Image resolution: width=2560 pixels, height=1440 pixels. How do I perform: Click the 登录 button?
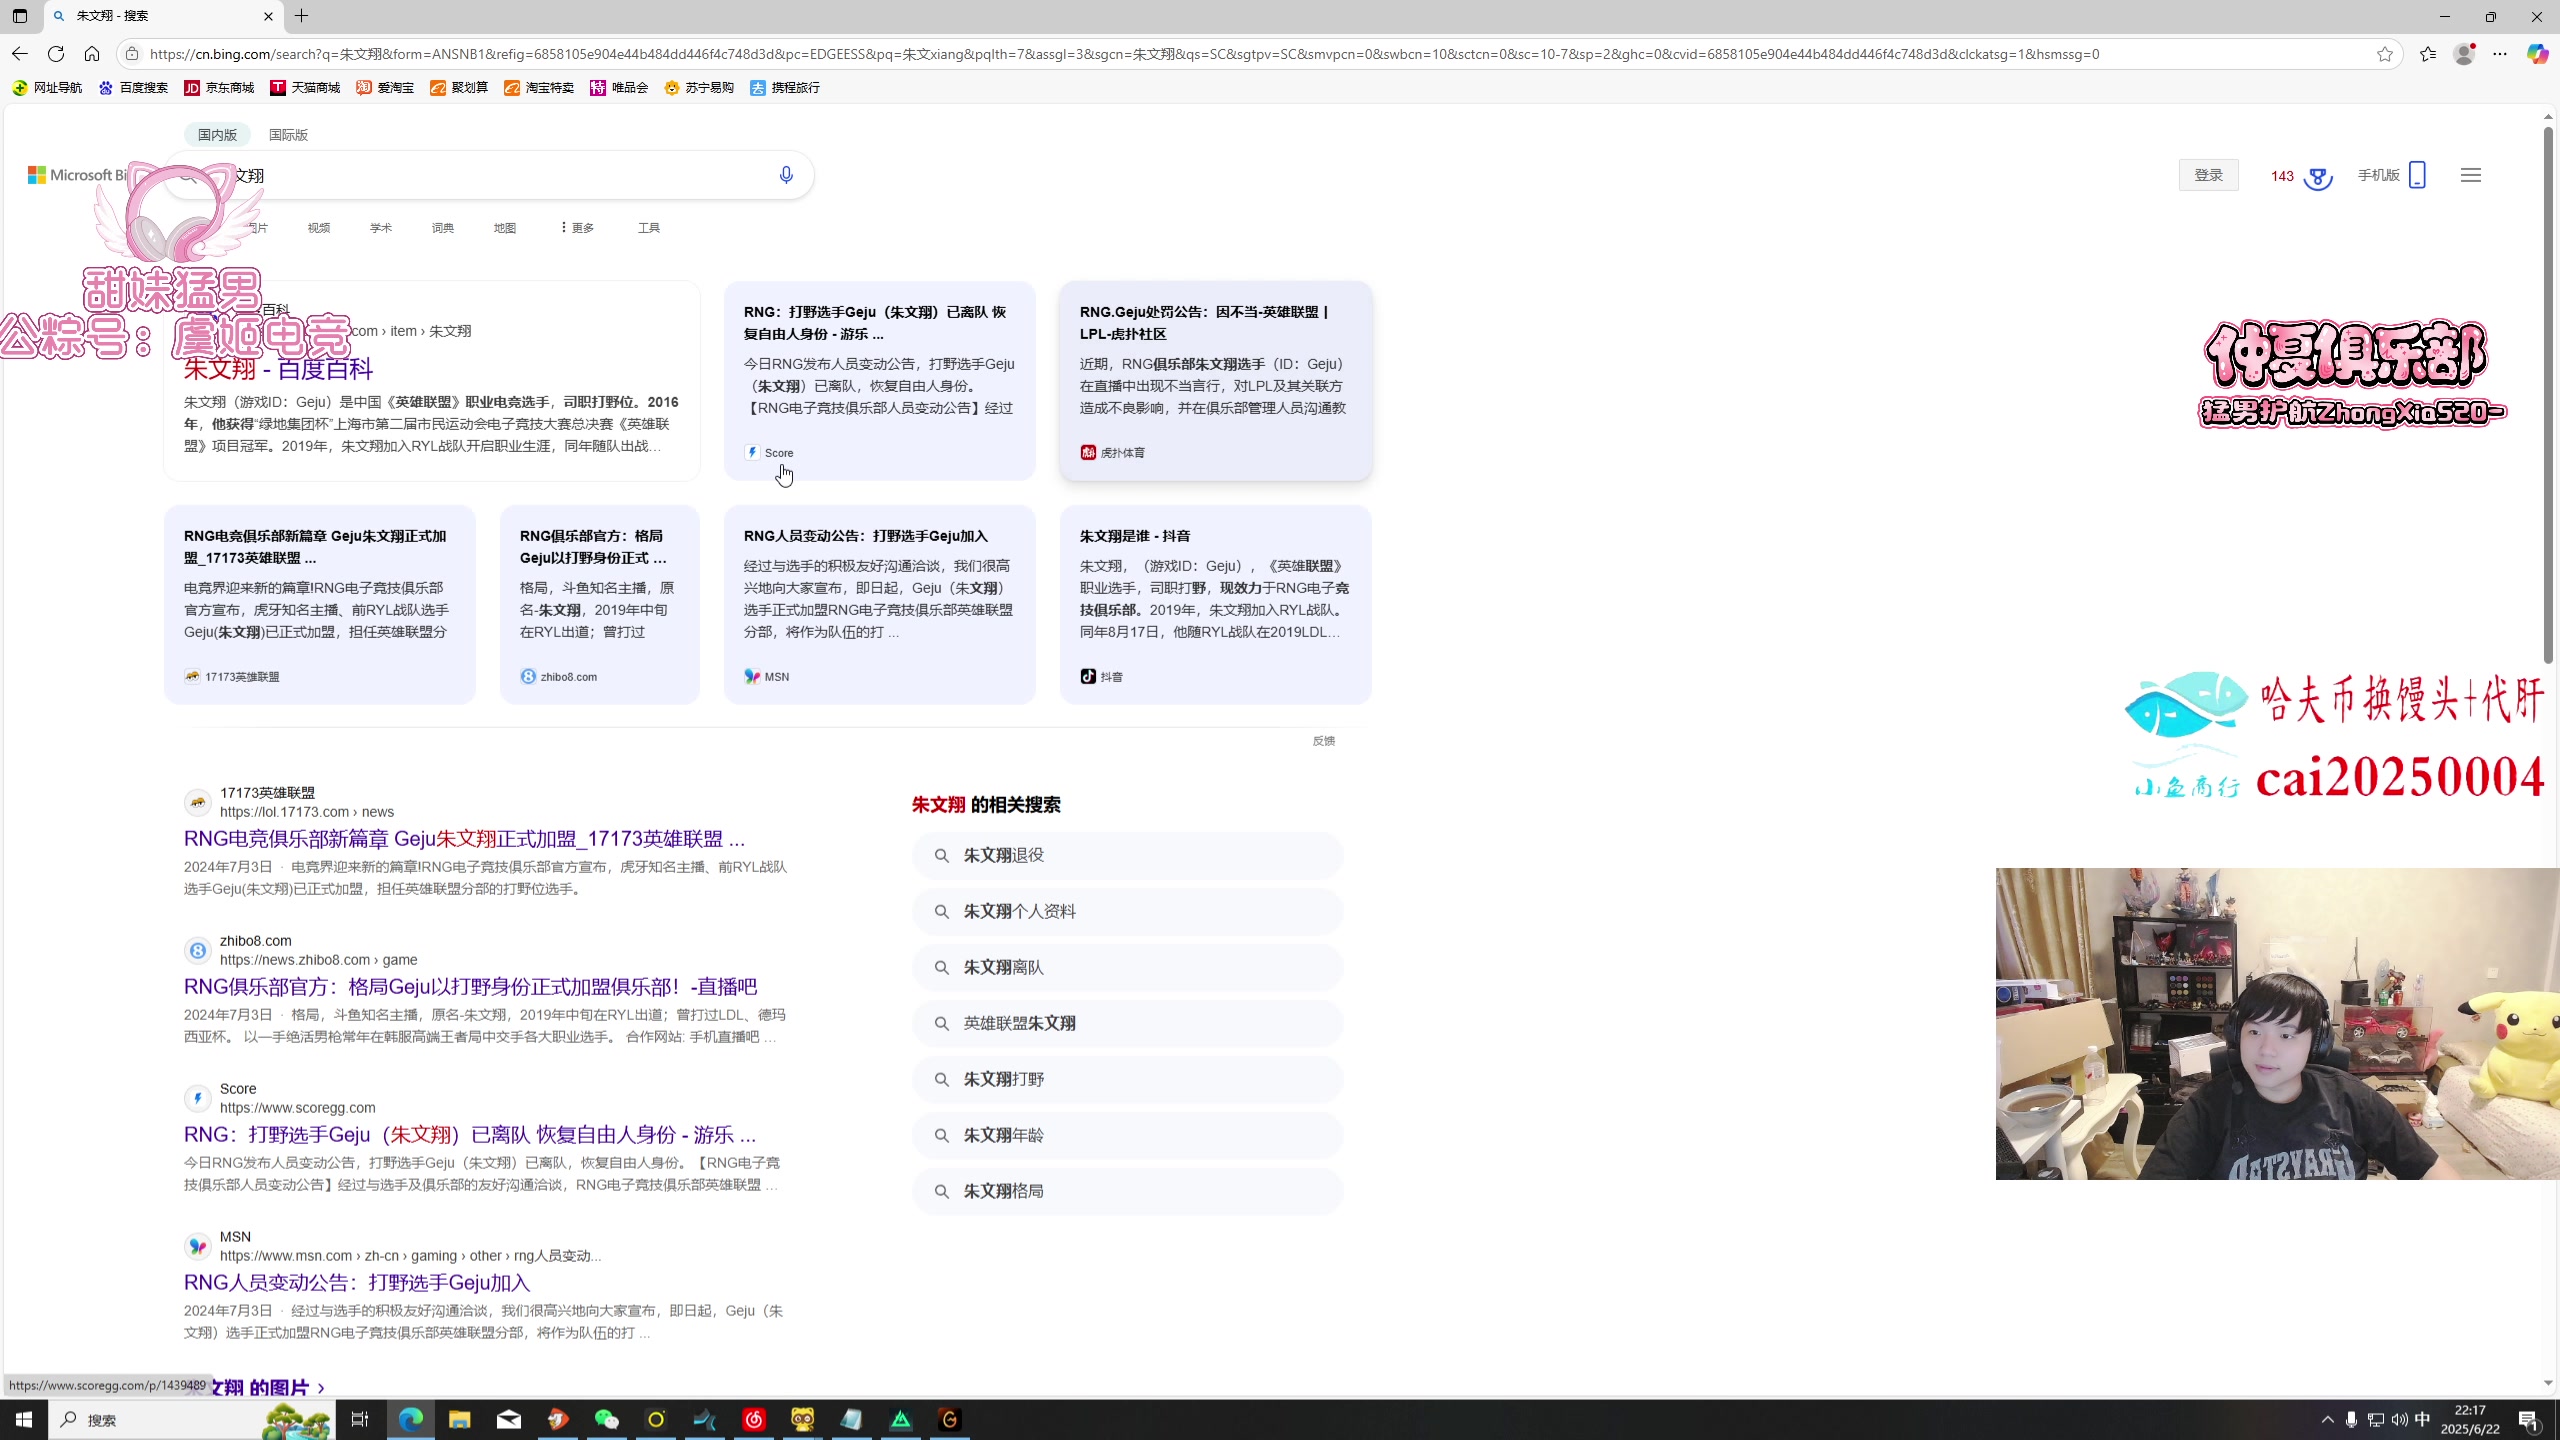click(x=2208, y=175)
